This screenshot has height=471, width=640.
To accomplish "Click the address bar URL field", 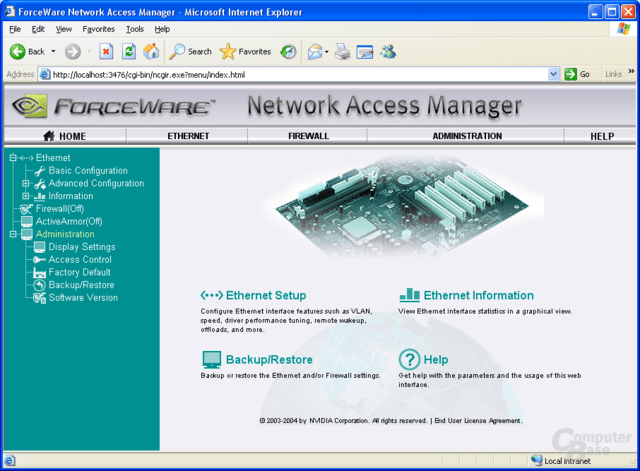I will tap(298, 75).
